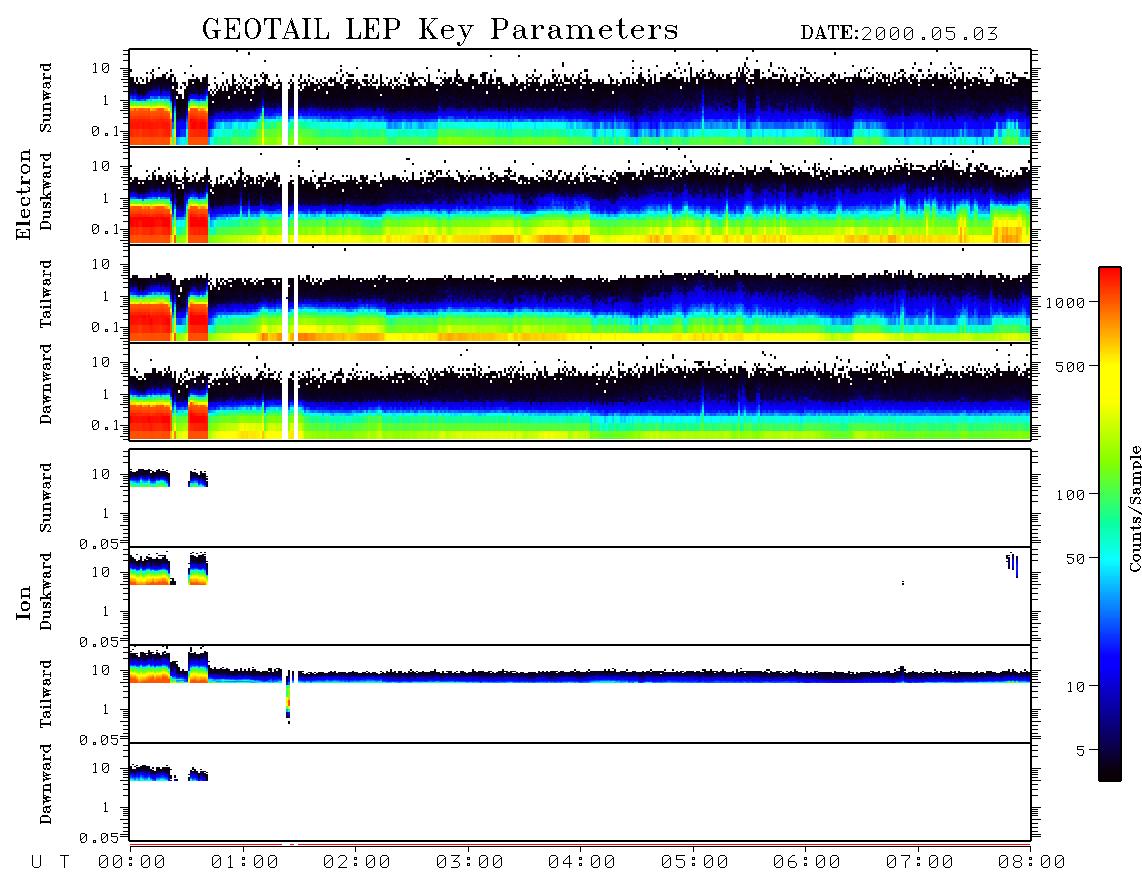Click the Ion group axis label

[x=24, y=602]
